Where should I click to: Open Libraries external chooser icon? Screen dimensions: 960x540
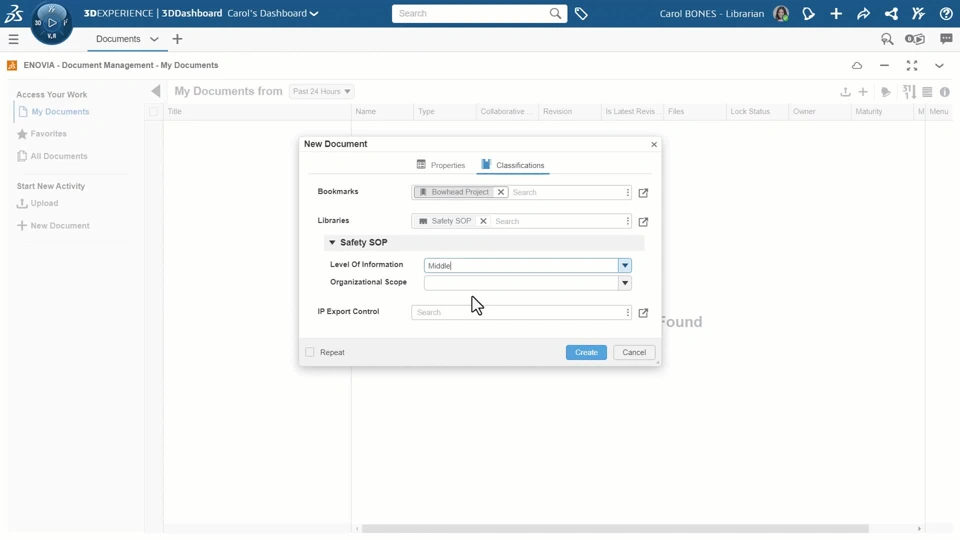click(643, 222)
